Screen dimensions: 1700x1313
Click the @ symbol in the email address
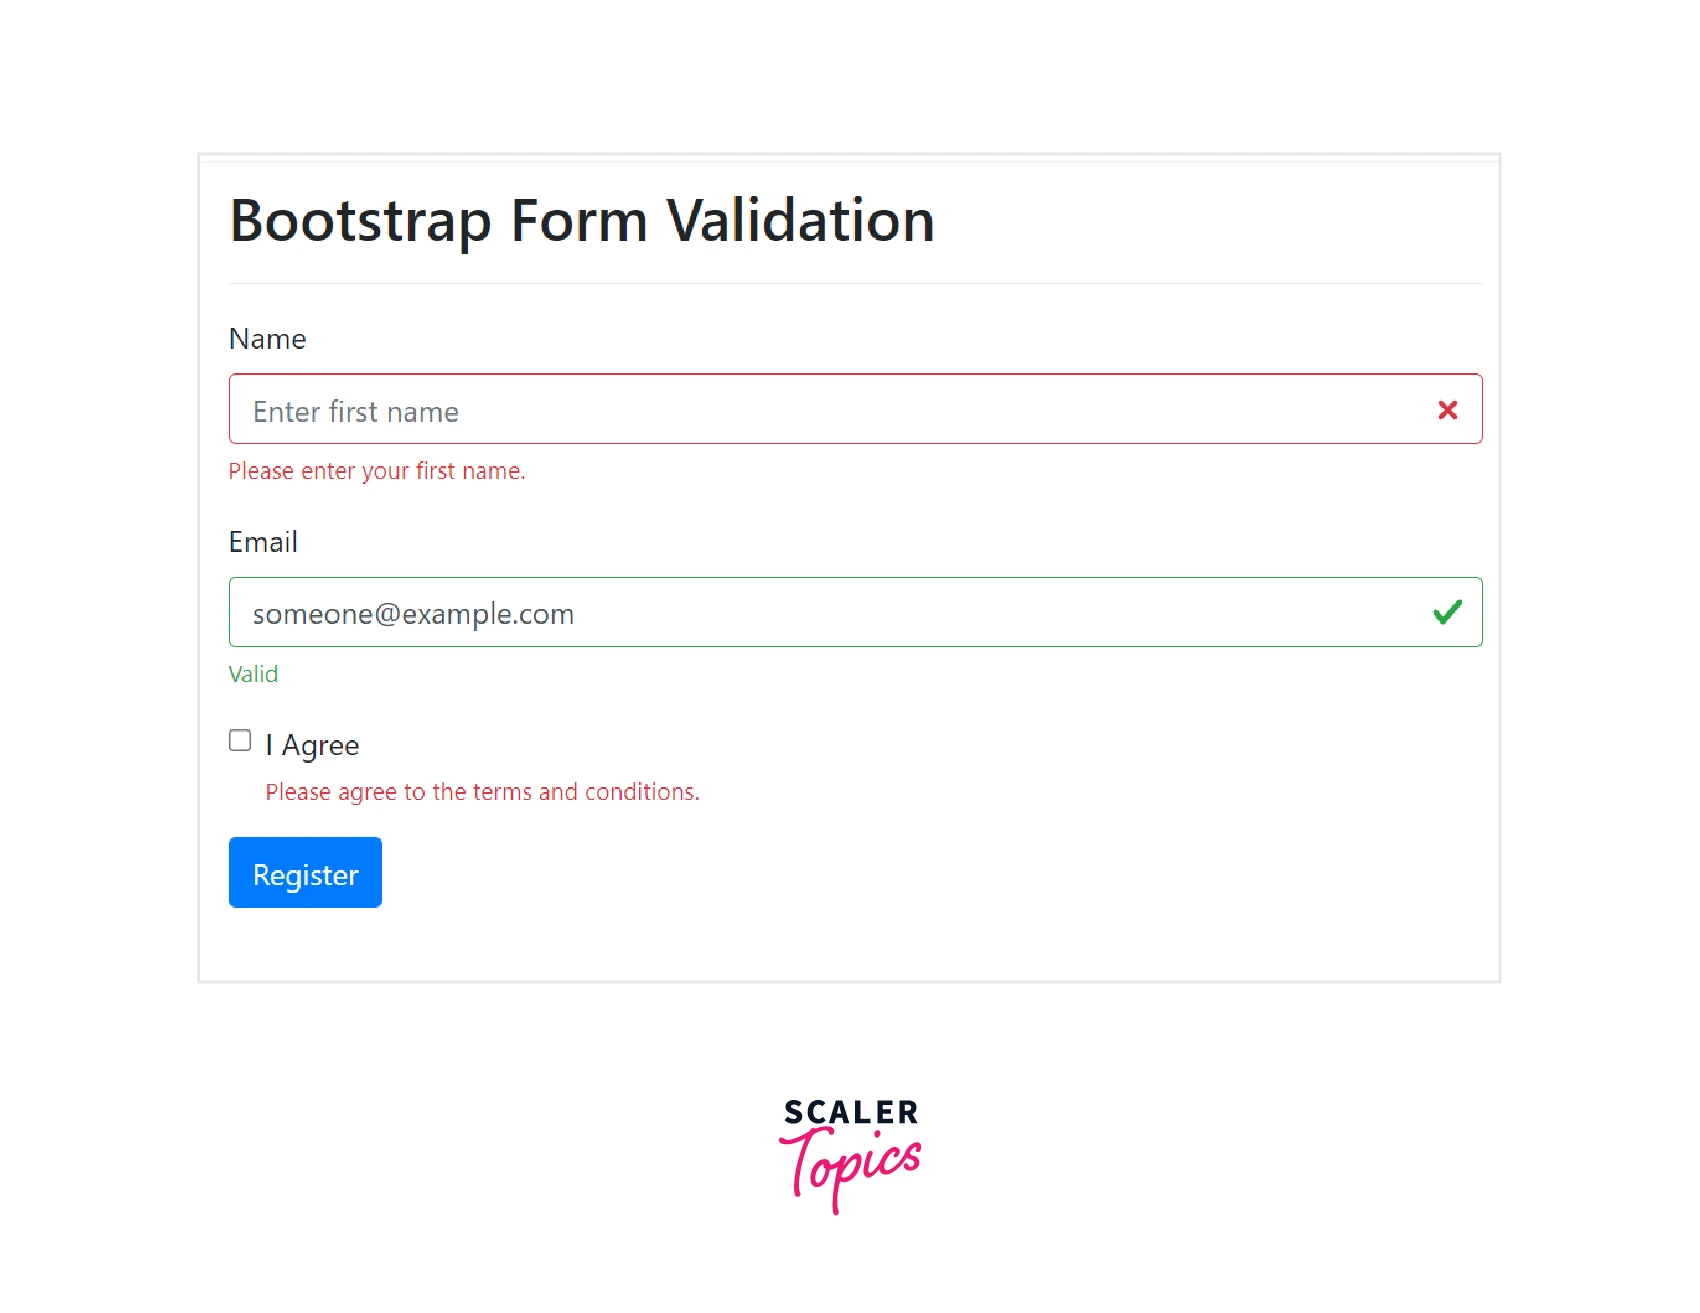coord(387,614)
